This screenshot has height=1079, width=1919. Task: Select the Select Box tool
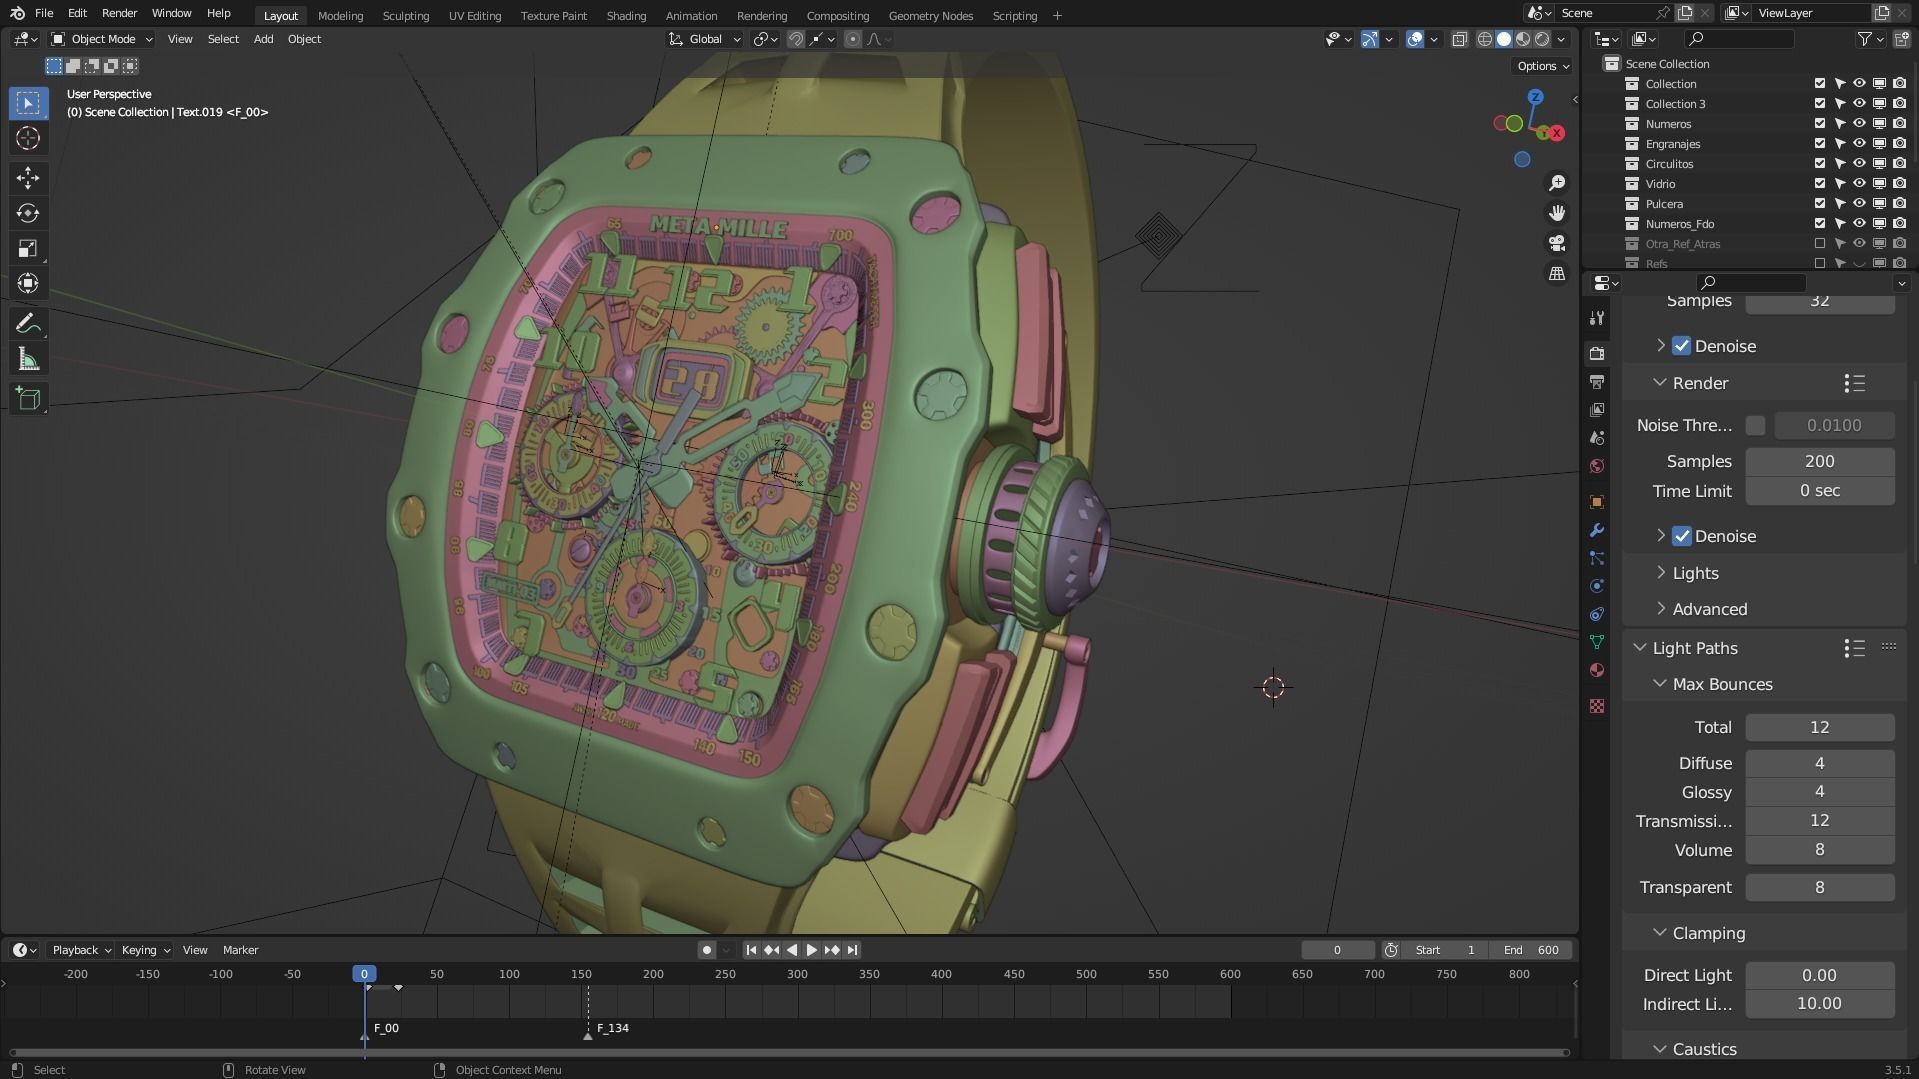(x=28, y=103)
